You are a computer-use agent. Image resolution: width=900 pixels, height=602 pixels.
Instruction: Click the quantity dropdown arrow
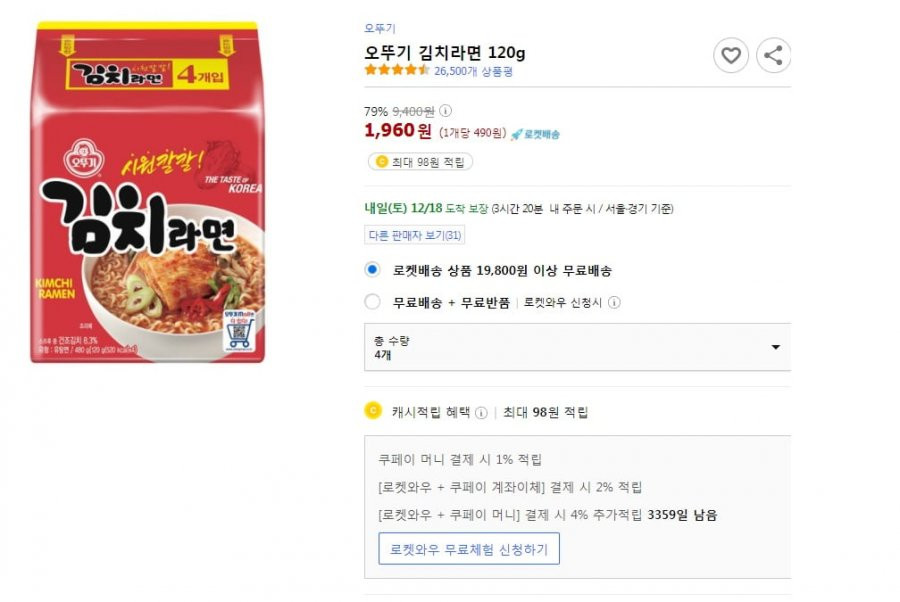tap(775, 347)
